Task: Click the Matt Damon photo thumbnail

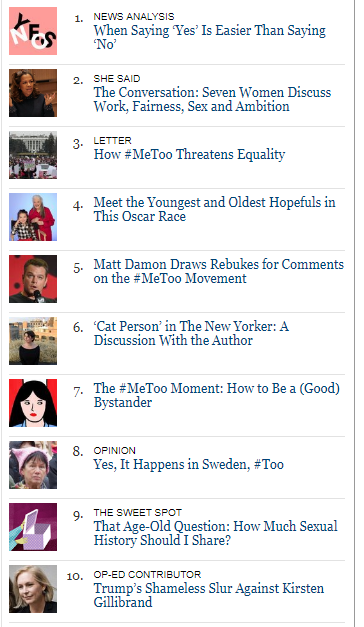Action: pyautogui.click(x=33, y=279)
